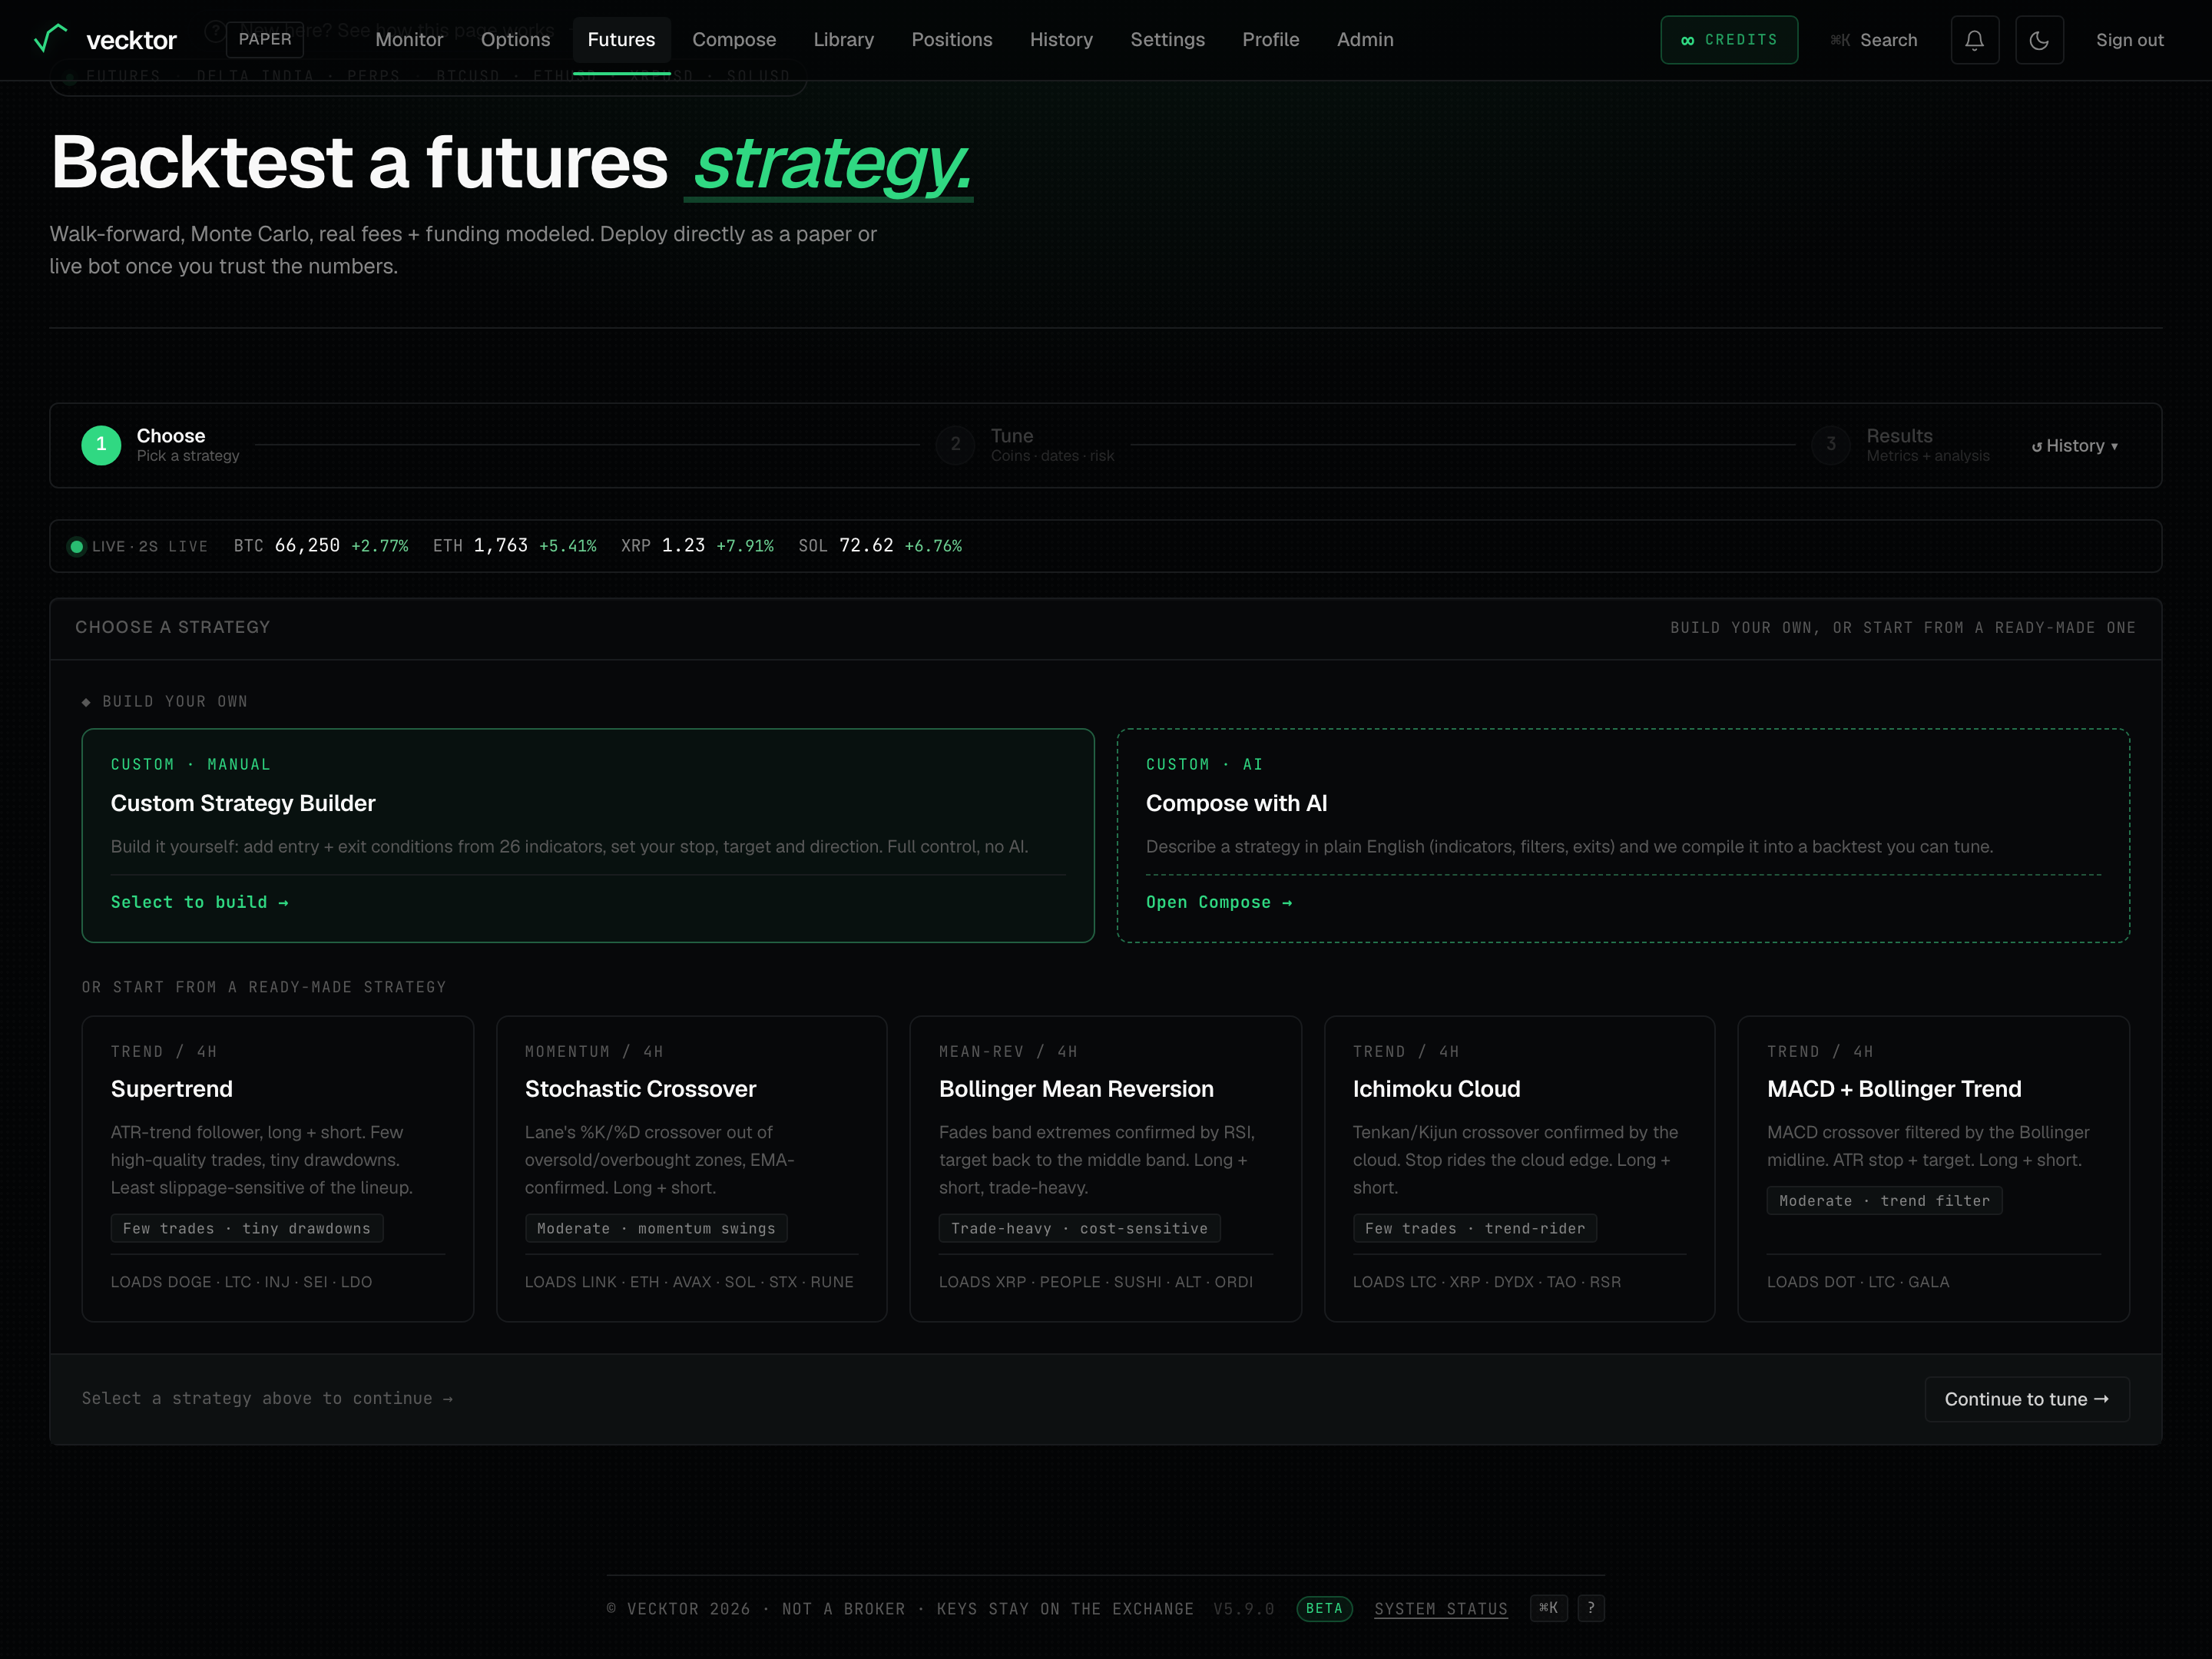This screenshot has width=2212, height=1659.
Task: Click Sign out
Action: coord(2129,40)
